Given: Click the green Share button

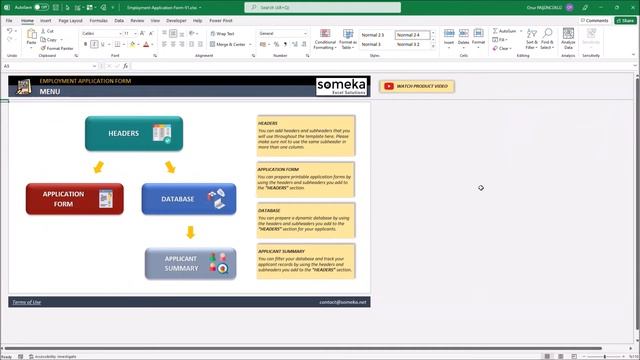Looking at the screenshot, I should [x=625, y=20].
